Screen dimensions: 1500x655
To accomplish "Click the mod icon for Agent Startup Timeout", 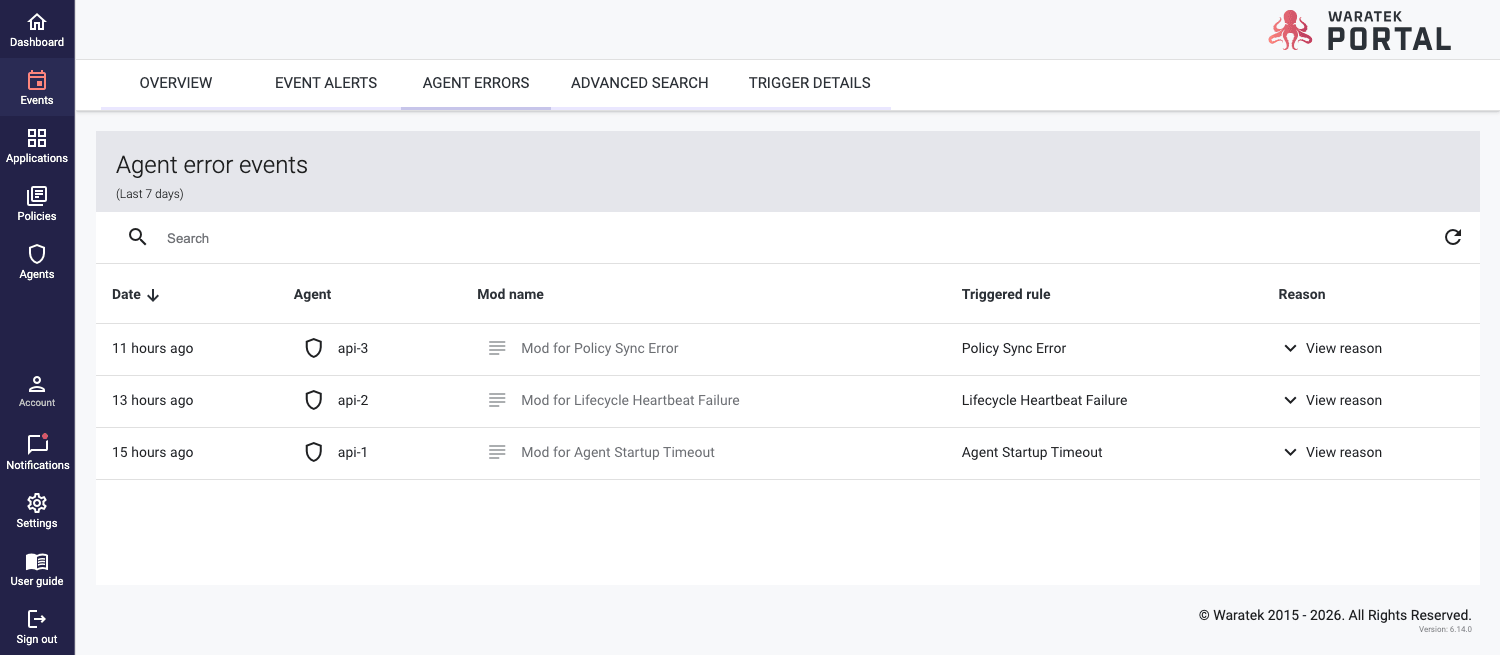I will (x=497, y=452).
